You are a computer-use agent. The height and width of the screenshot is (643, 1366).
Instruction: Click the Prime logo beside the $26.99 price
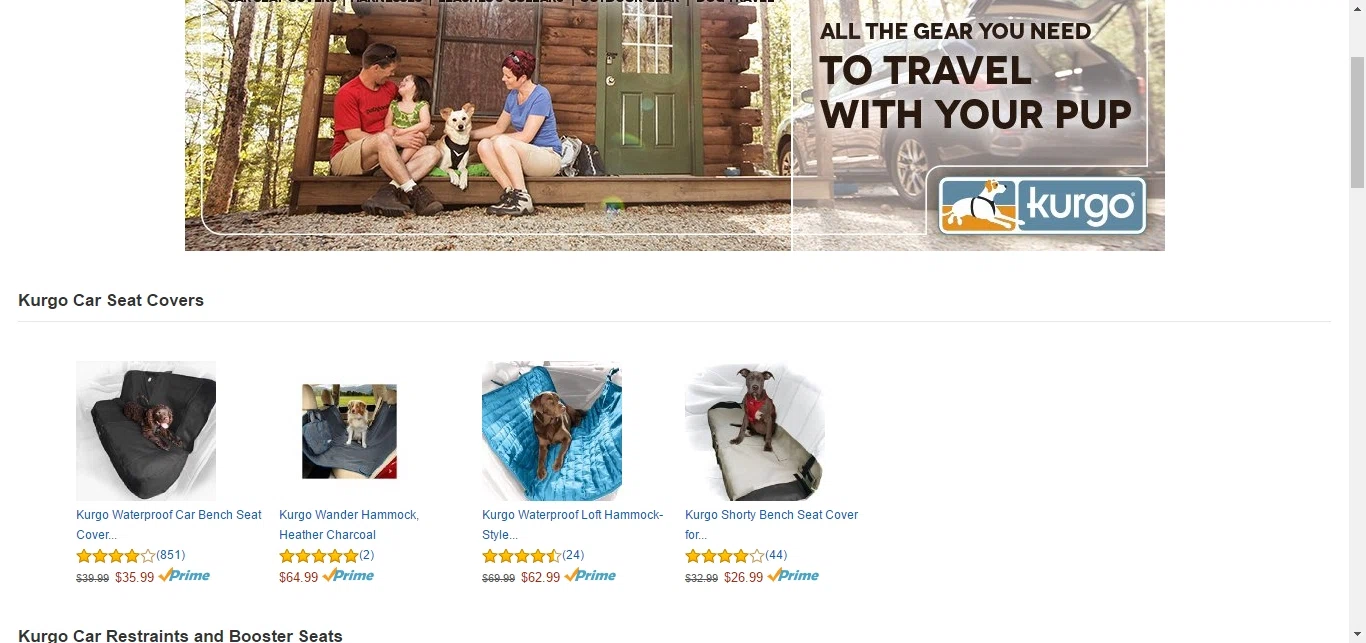pos(793,576)
